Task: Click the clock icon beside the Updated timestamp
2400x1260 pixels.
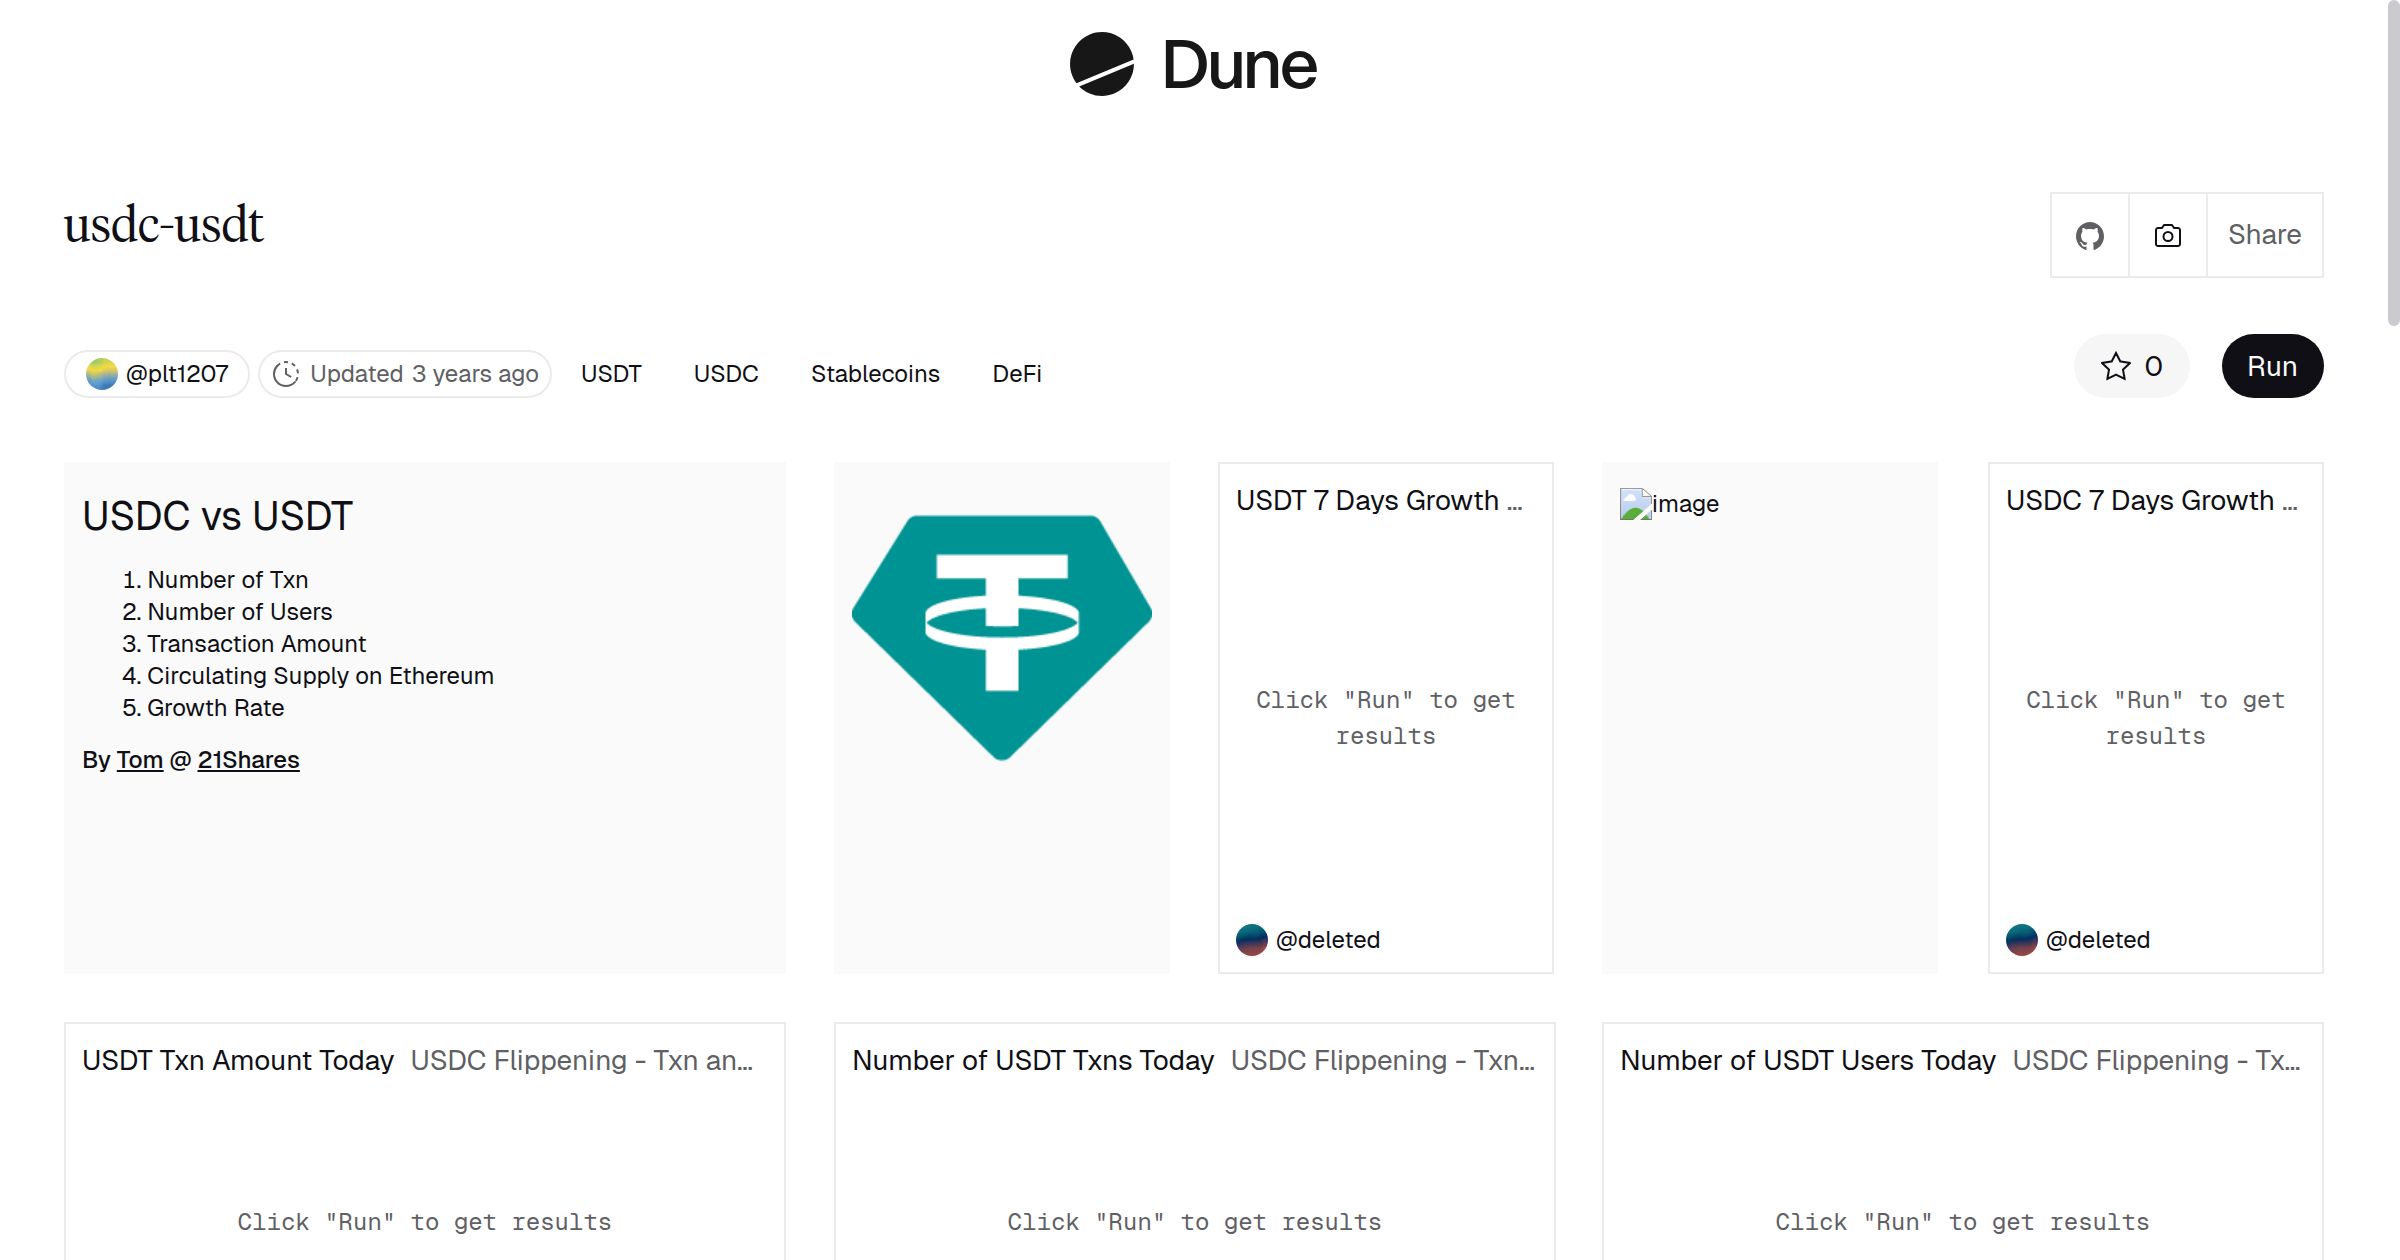Action: point(286,373)
